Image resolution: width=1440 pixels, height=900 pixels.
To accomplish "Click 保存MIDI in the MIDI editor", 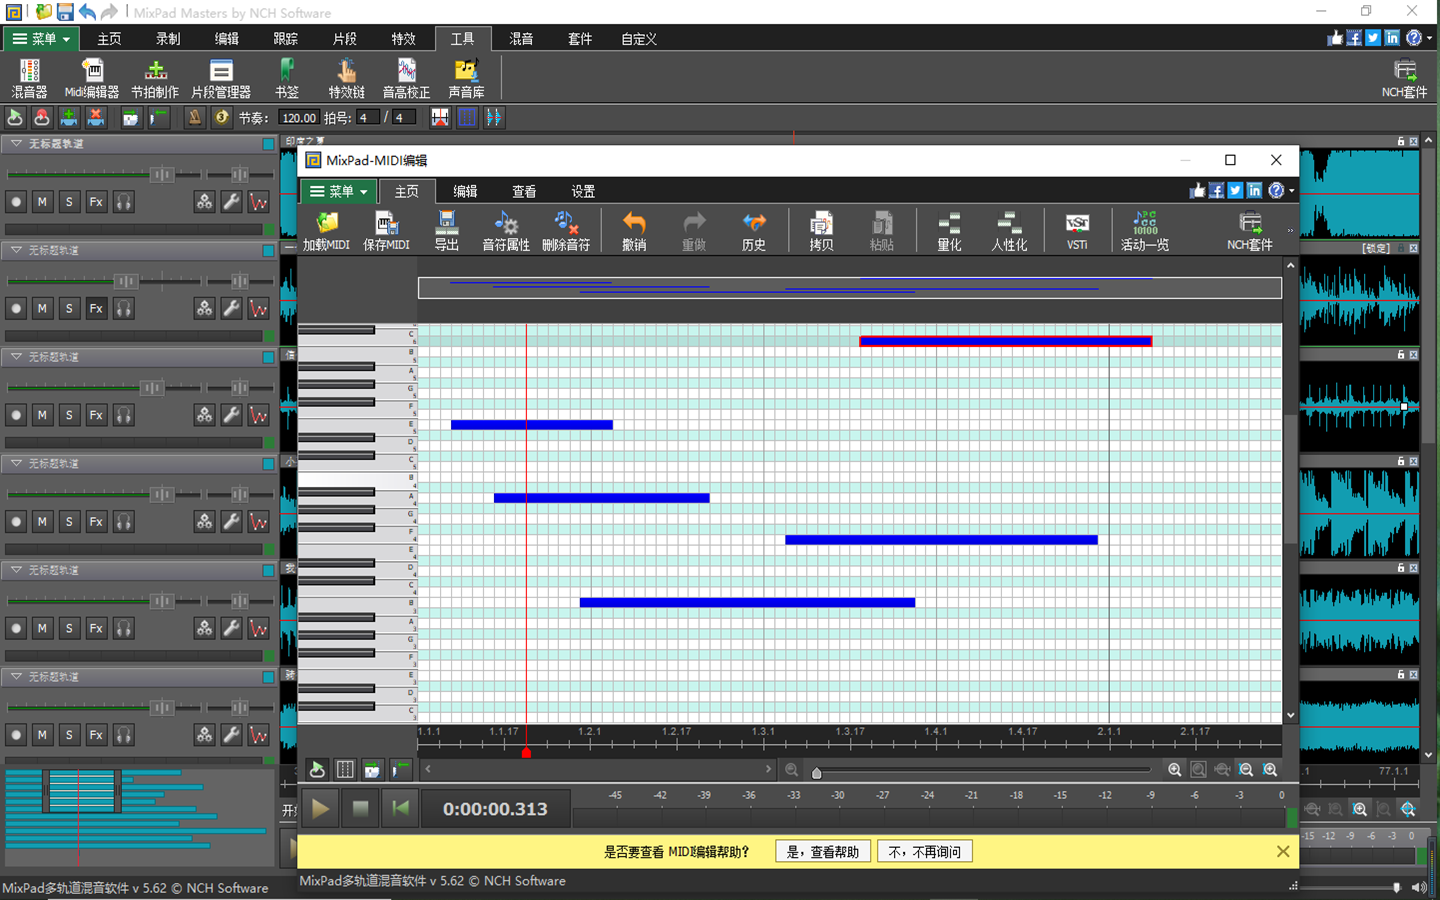I will pyautogui.click(x=386, y=231).
